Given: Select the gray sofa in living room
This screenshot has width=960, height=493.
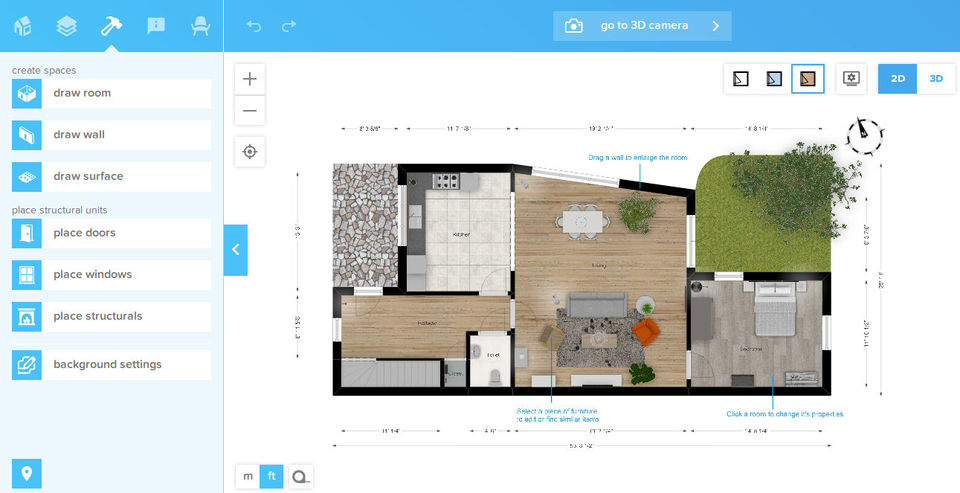Looking at the screenshot, I should point(598,305).
